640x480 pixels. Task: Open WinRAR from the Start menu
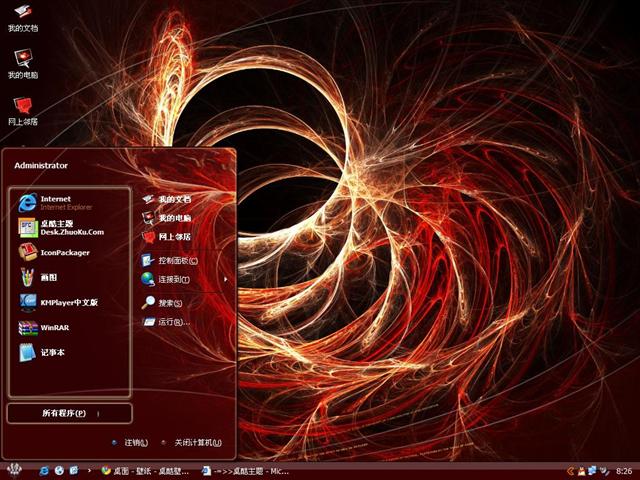(55, 327)
